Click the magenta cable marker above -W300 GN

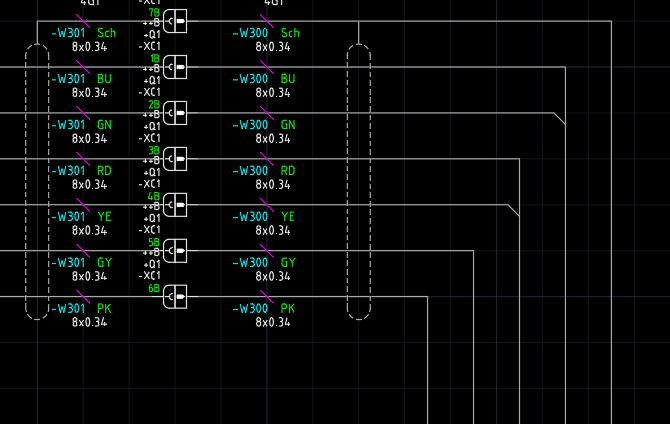(267, 113)
